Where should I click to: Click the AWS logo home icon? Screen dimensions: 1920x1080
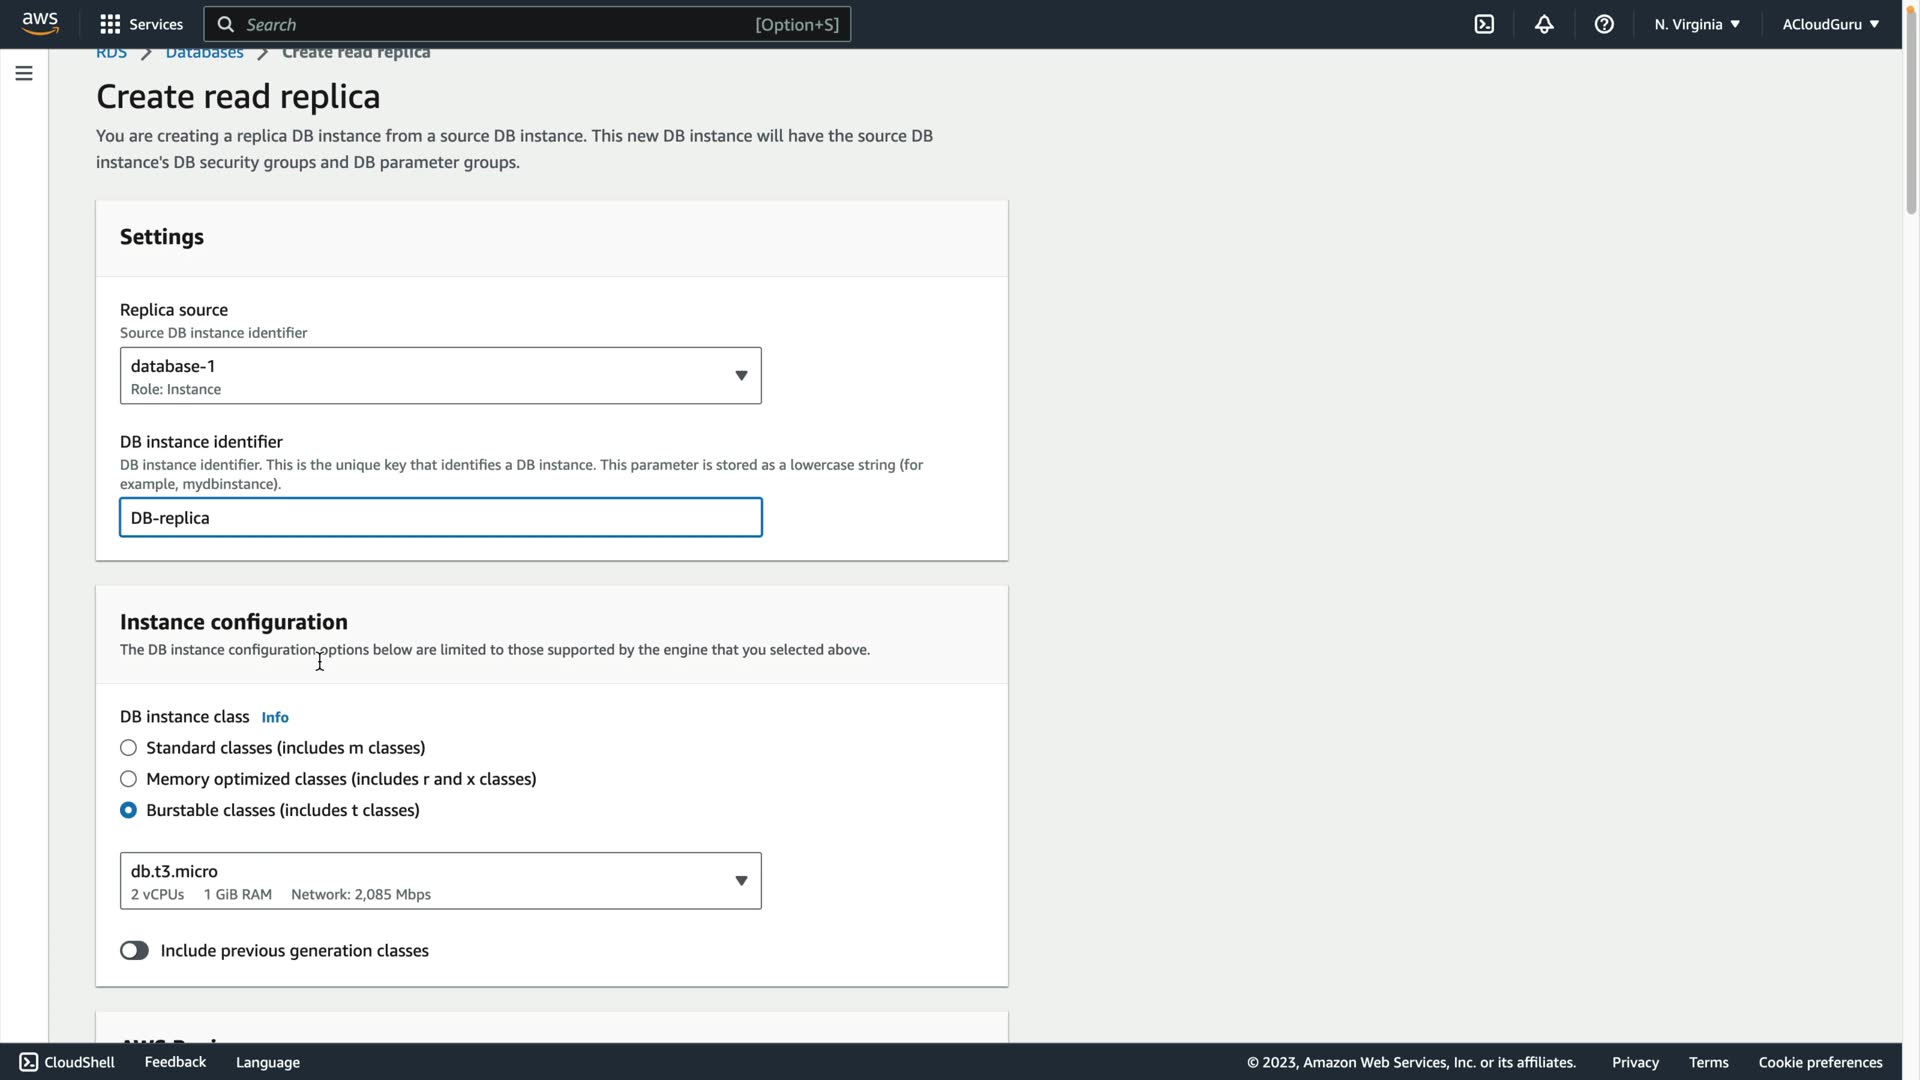click(x=40, y=23)
